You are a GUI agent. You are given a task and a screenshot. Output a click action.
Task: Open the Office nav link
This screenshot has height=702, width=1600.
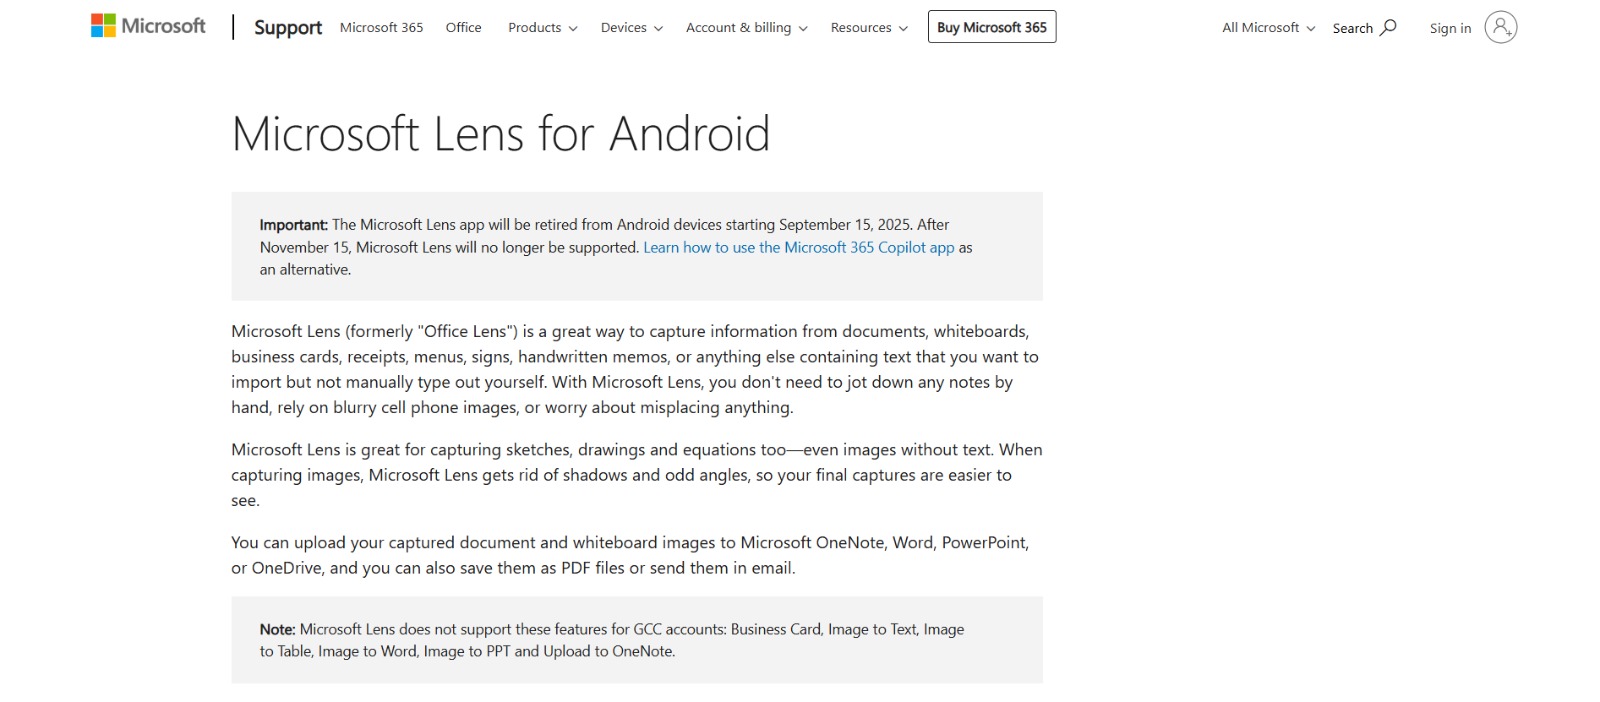click(463, 27)
